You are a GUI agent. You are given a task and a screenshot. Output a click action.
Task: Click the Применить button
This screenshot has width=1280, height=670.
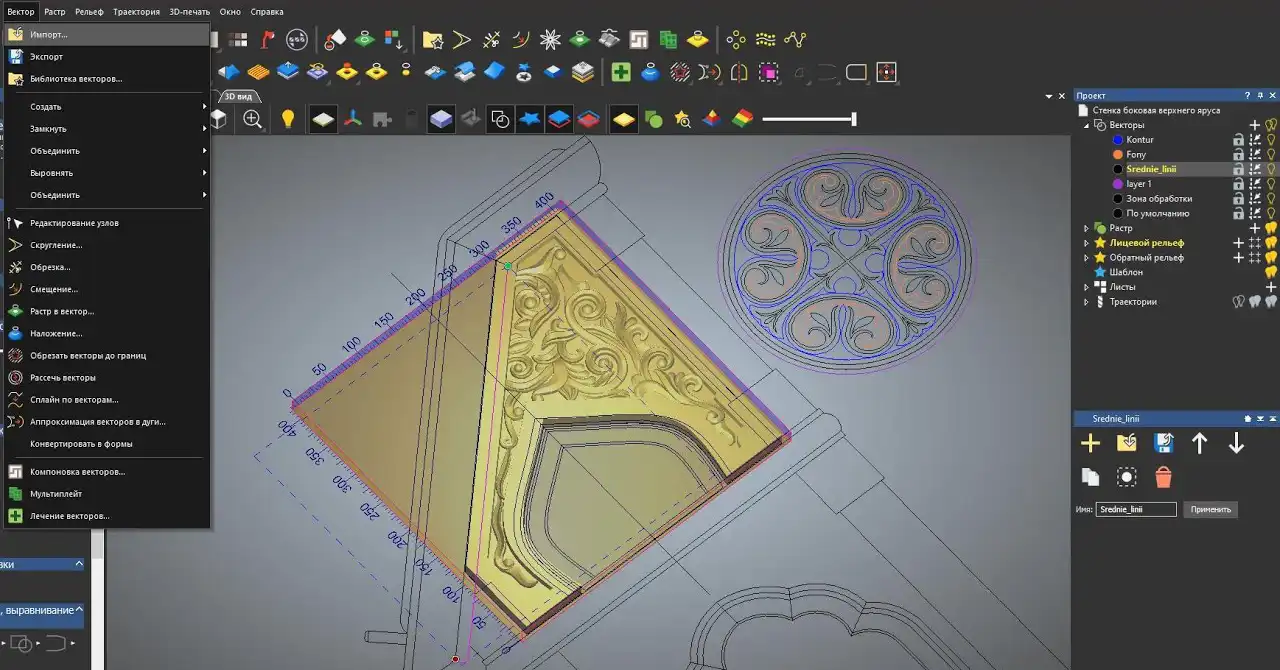coord(1211,509)
